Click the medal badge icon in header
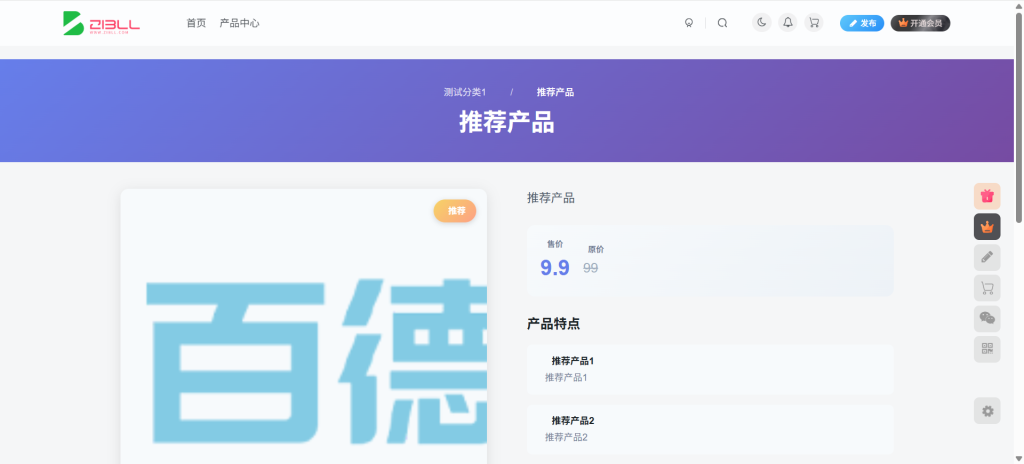Viewport: 1024px width, 464px height. 689,23
